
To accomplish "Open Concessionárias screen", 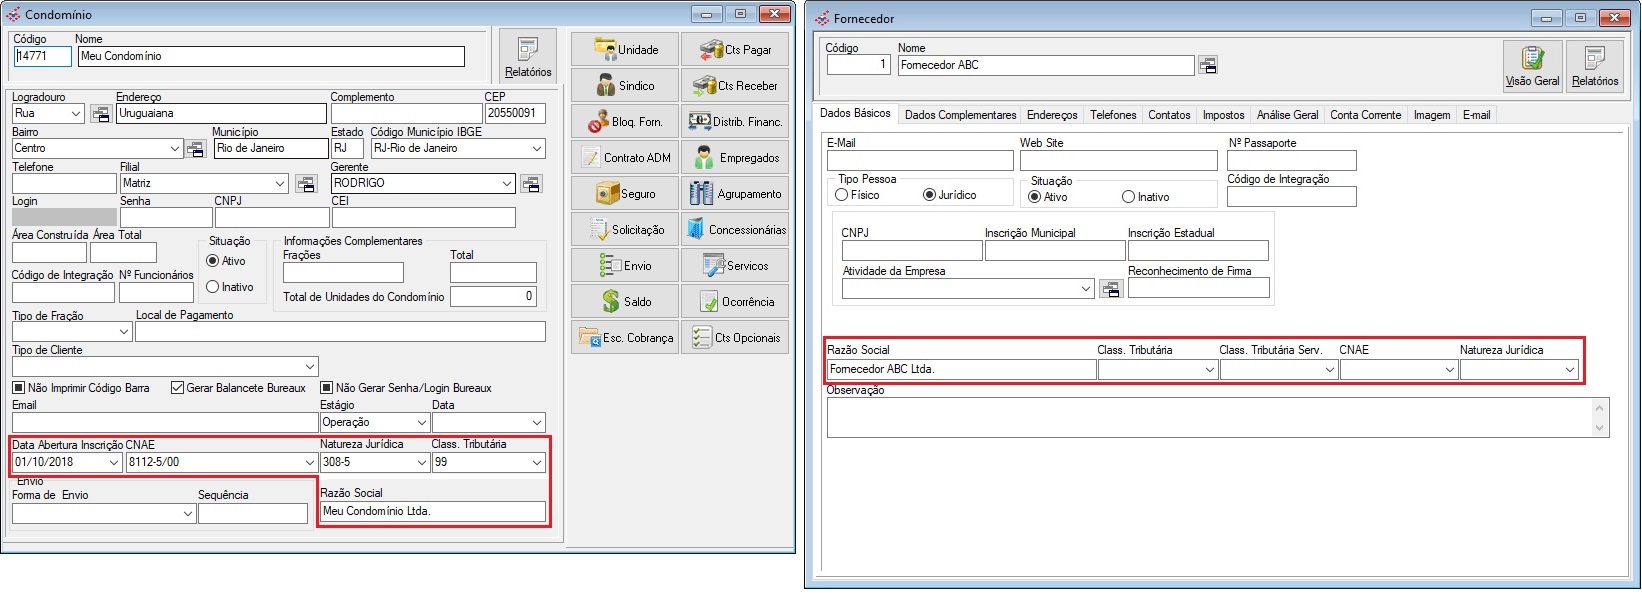I will click(735, 230).
